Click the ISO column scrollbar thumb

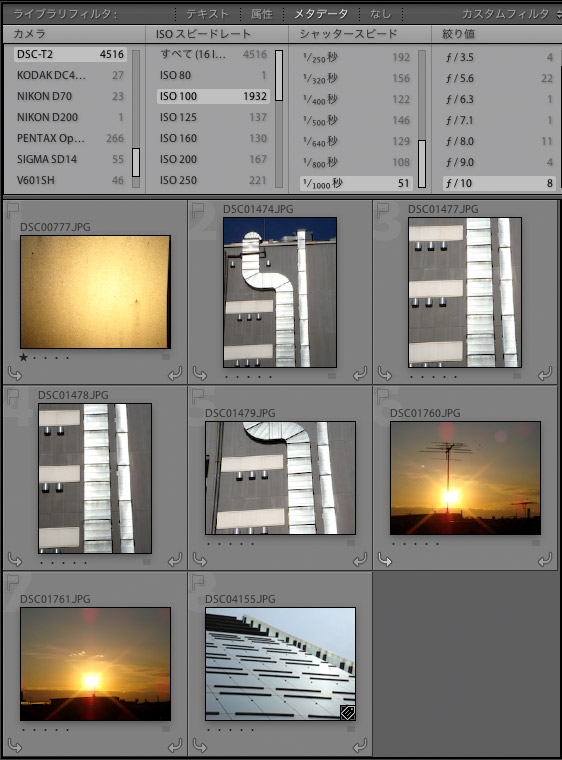pyautogui.click(x=279, y=75)
